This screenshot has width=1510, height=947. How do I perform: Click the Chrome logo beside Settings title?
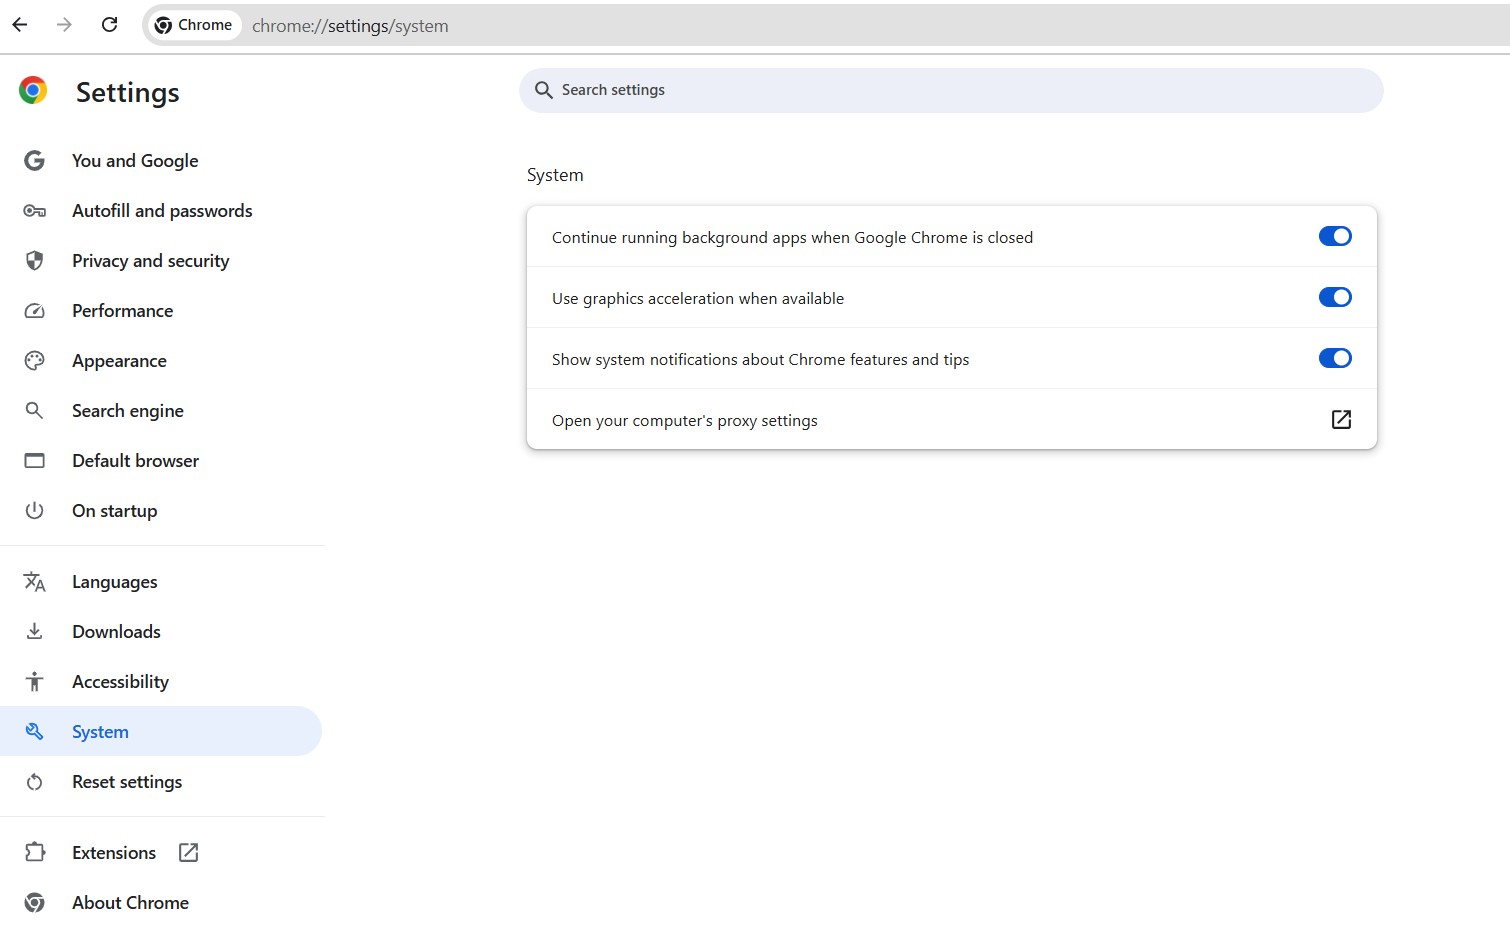point(33,91)
